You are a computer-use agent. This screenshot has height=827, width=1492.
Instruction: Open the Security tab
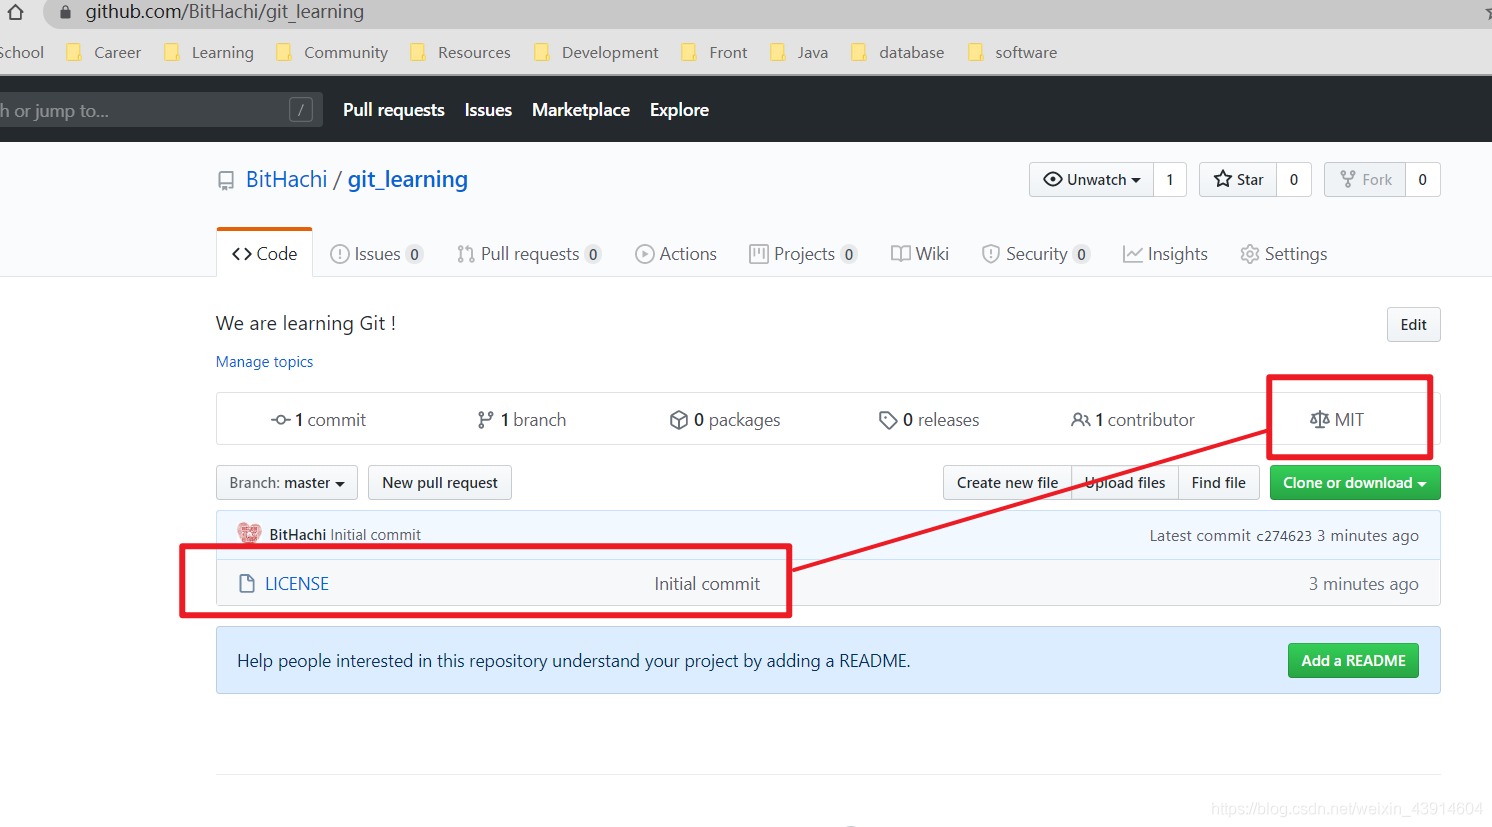[x=1036, y=254]
